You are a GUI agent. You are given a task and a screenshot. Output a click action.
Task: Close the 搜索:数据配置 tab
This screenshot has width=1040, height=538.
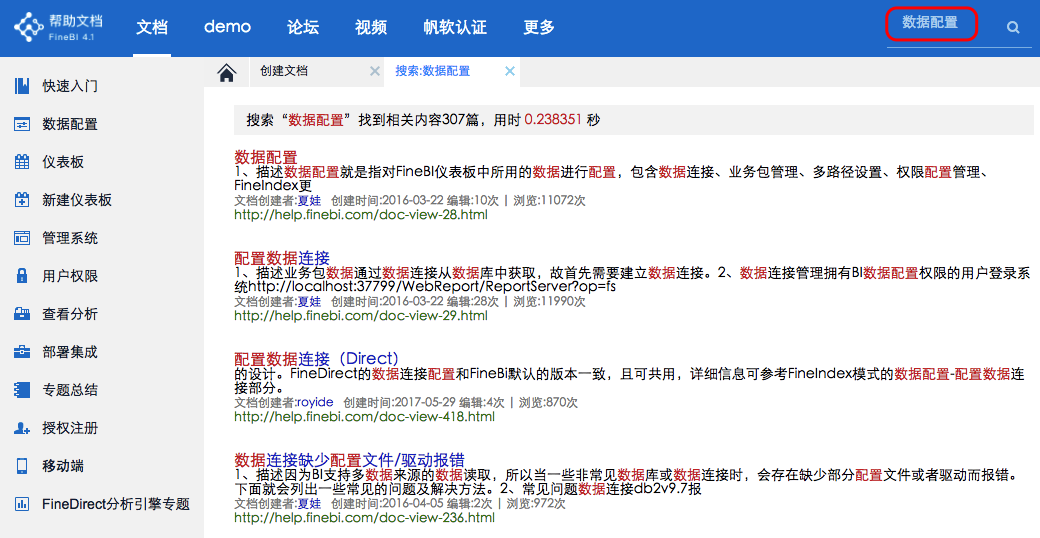(x=509, y=71)
